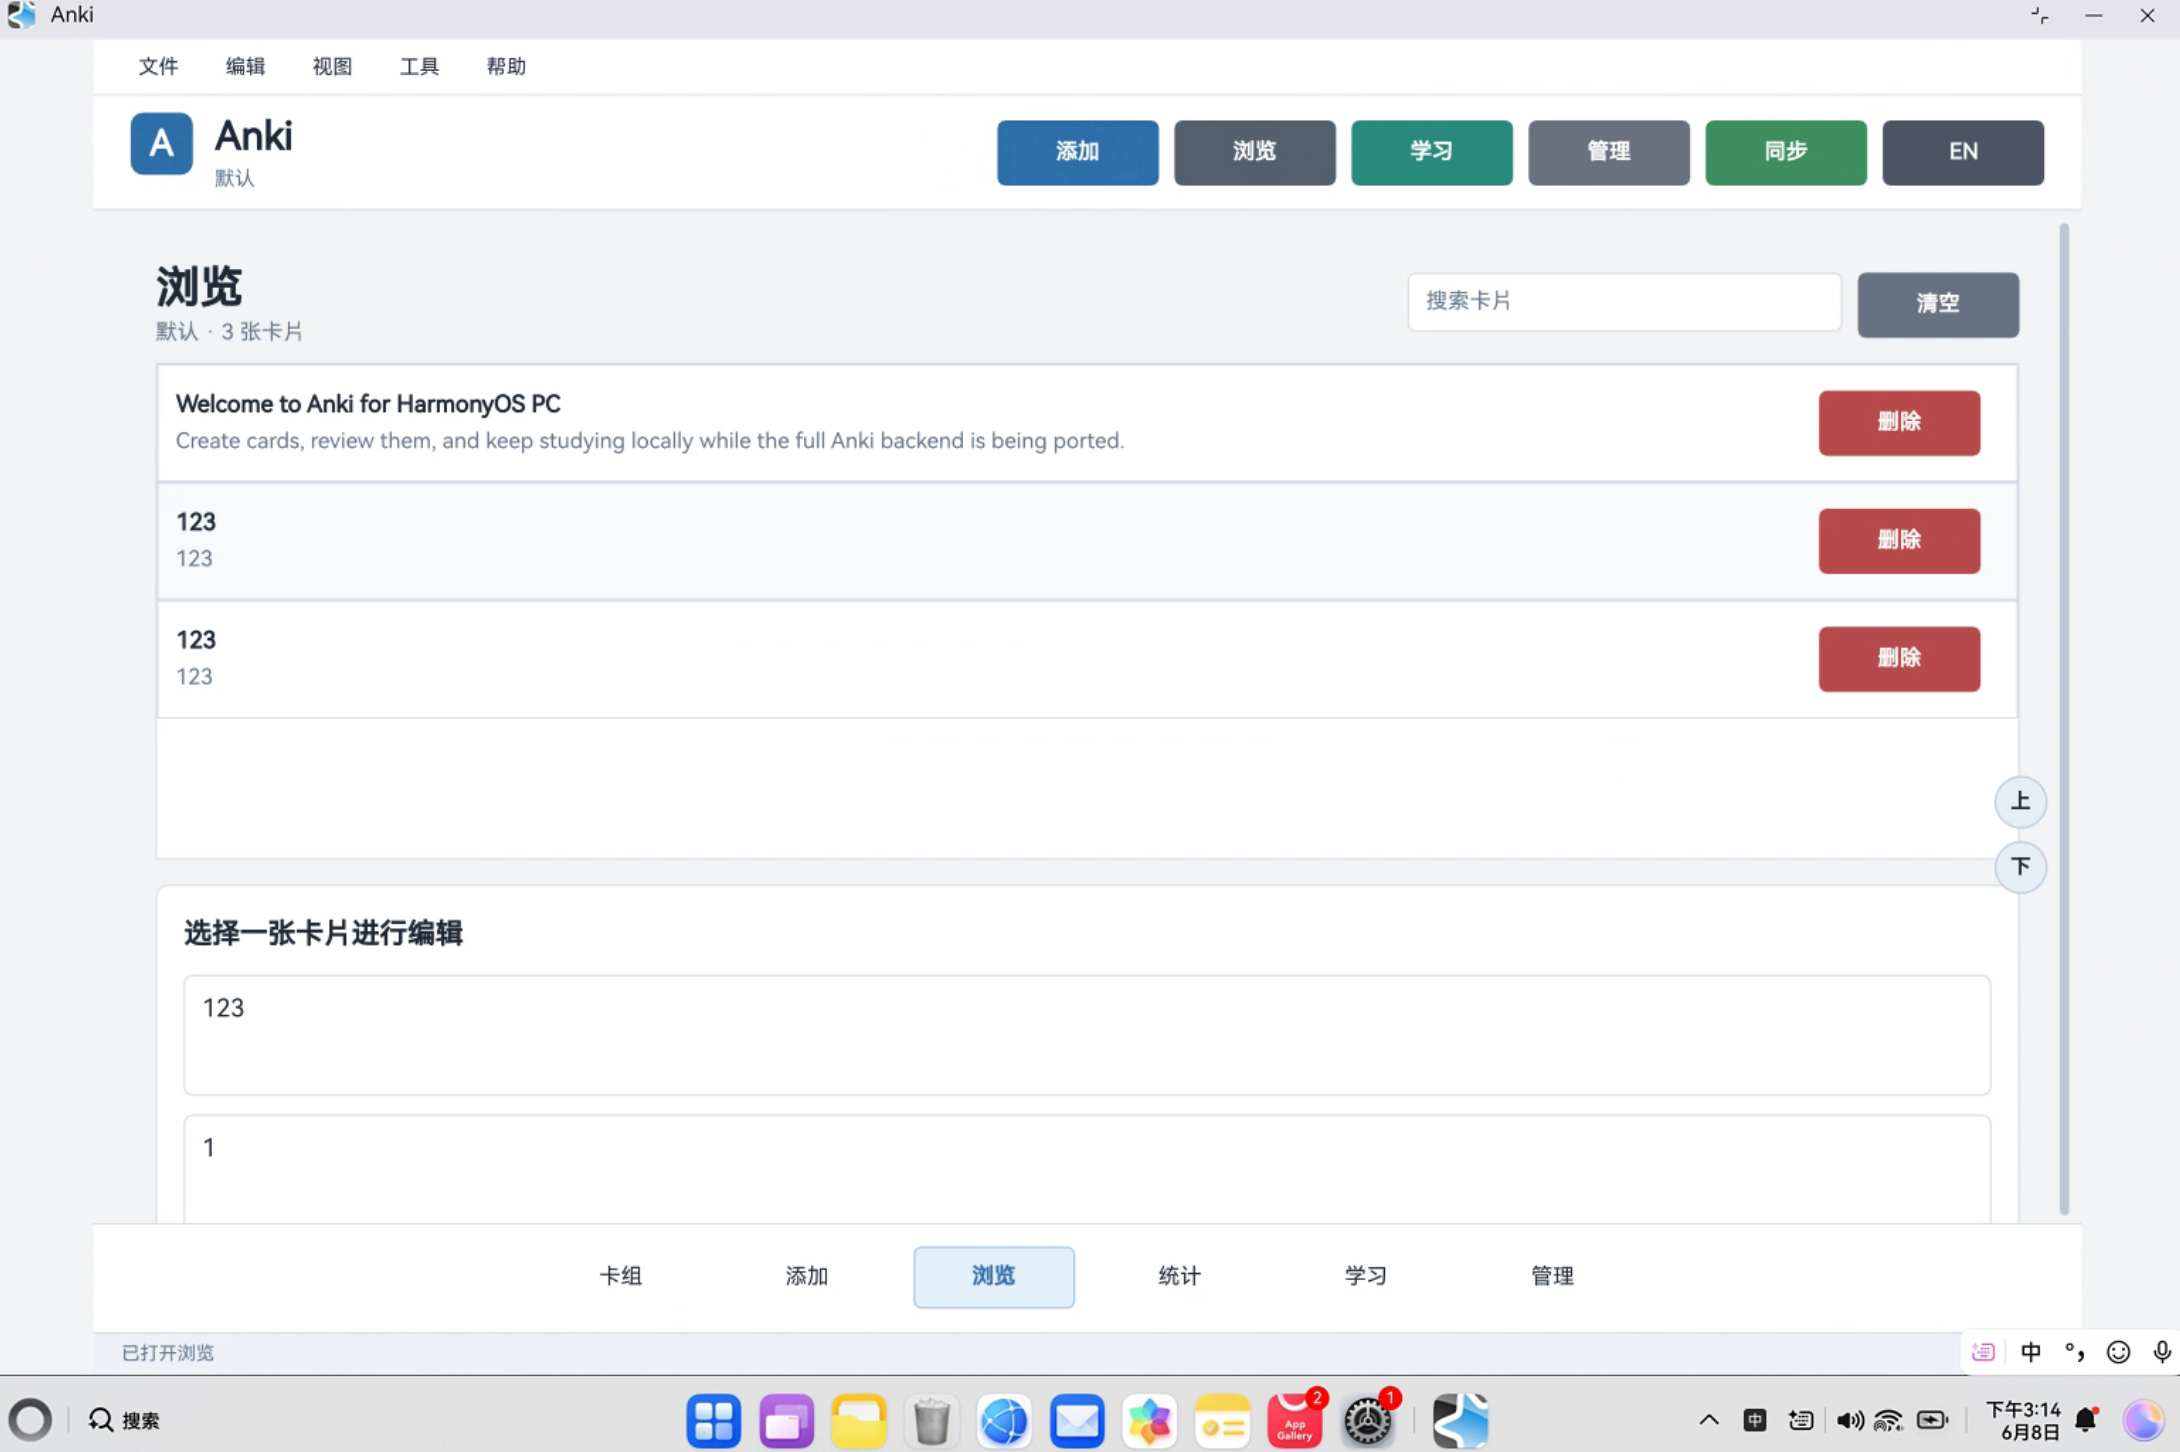Toggle the IME punctuation mode icon

click(2074, 1352)
